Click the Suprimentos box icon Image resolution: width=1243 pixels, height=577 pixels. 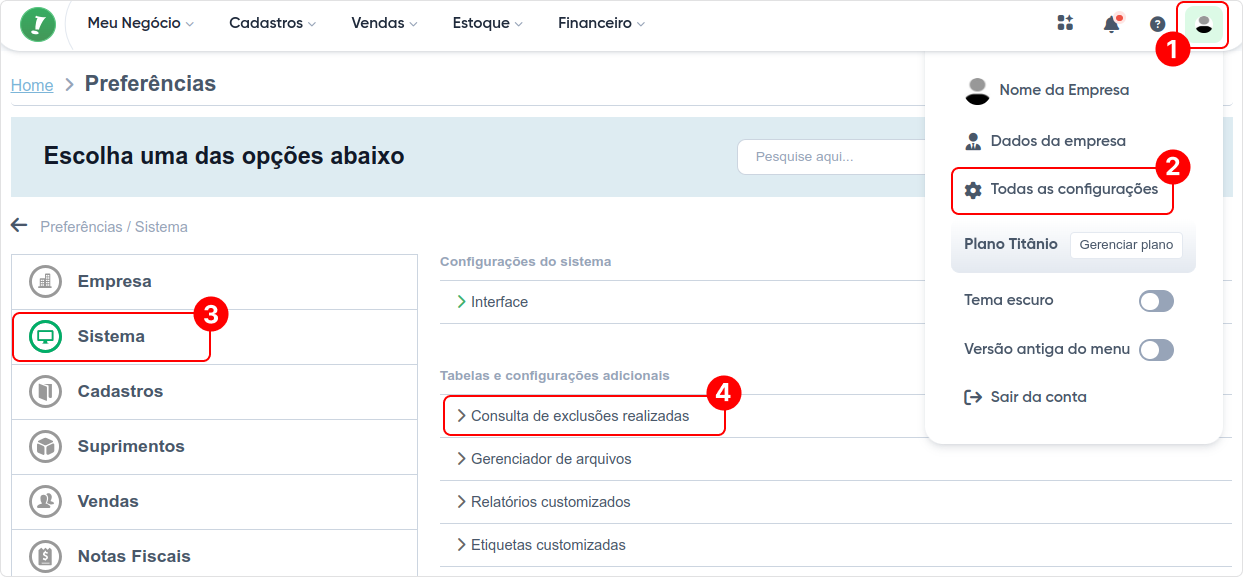pos(45,447)
